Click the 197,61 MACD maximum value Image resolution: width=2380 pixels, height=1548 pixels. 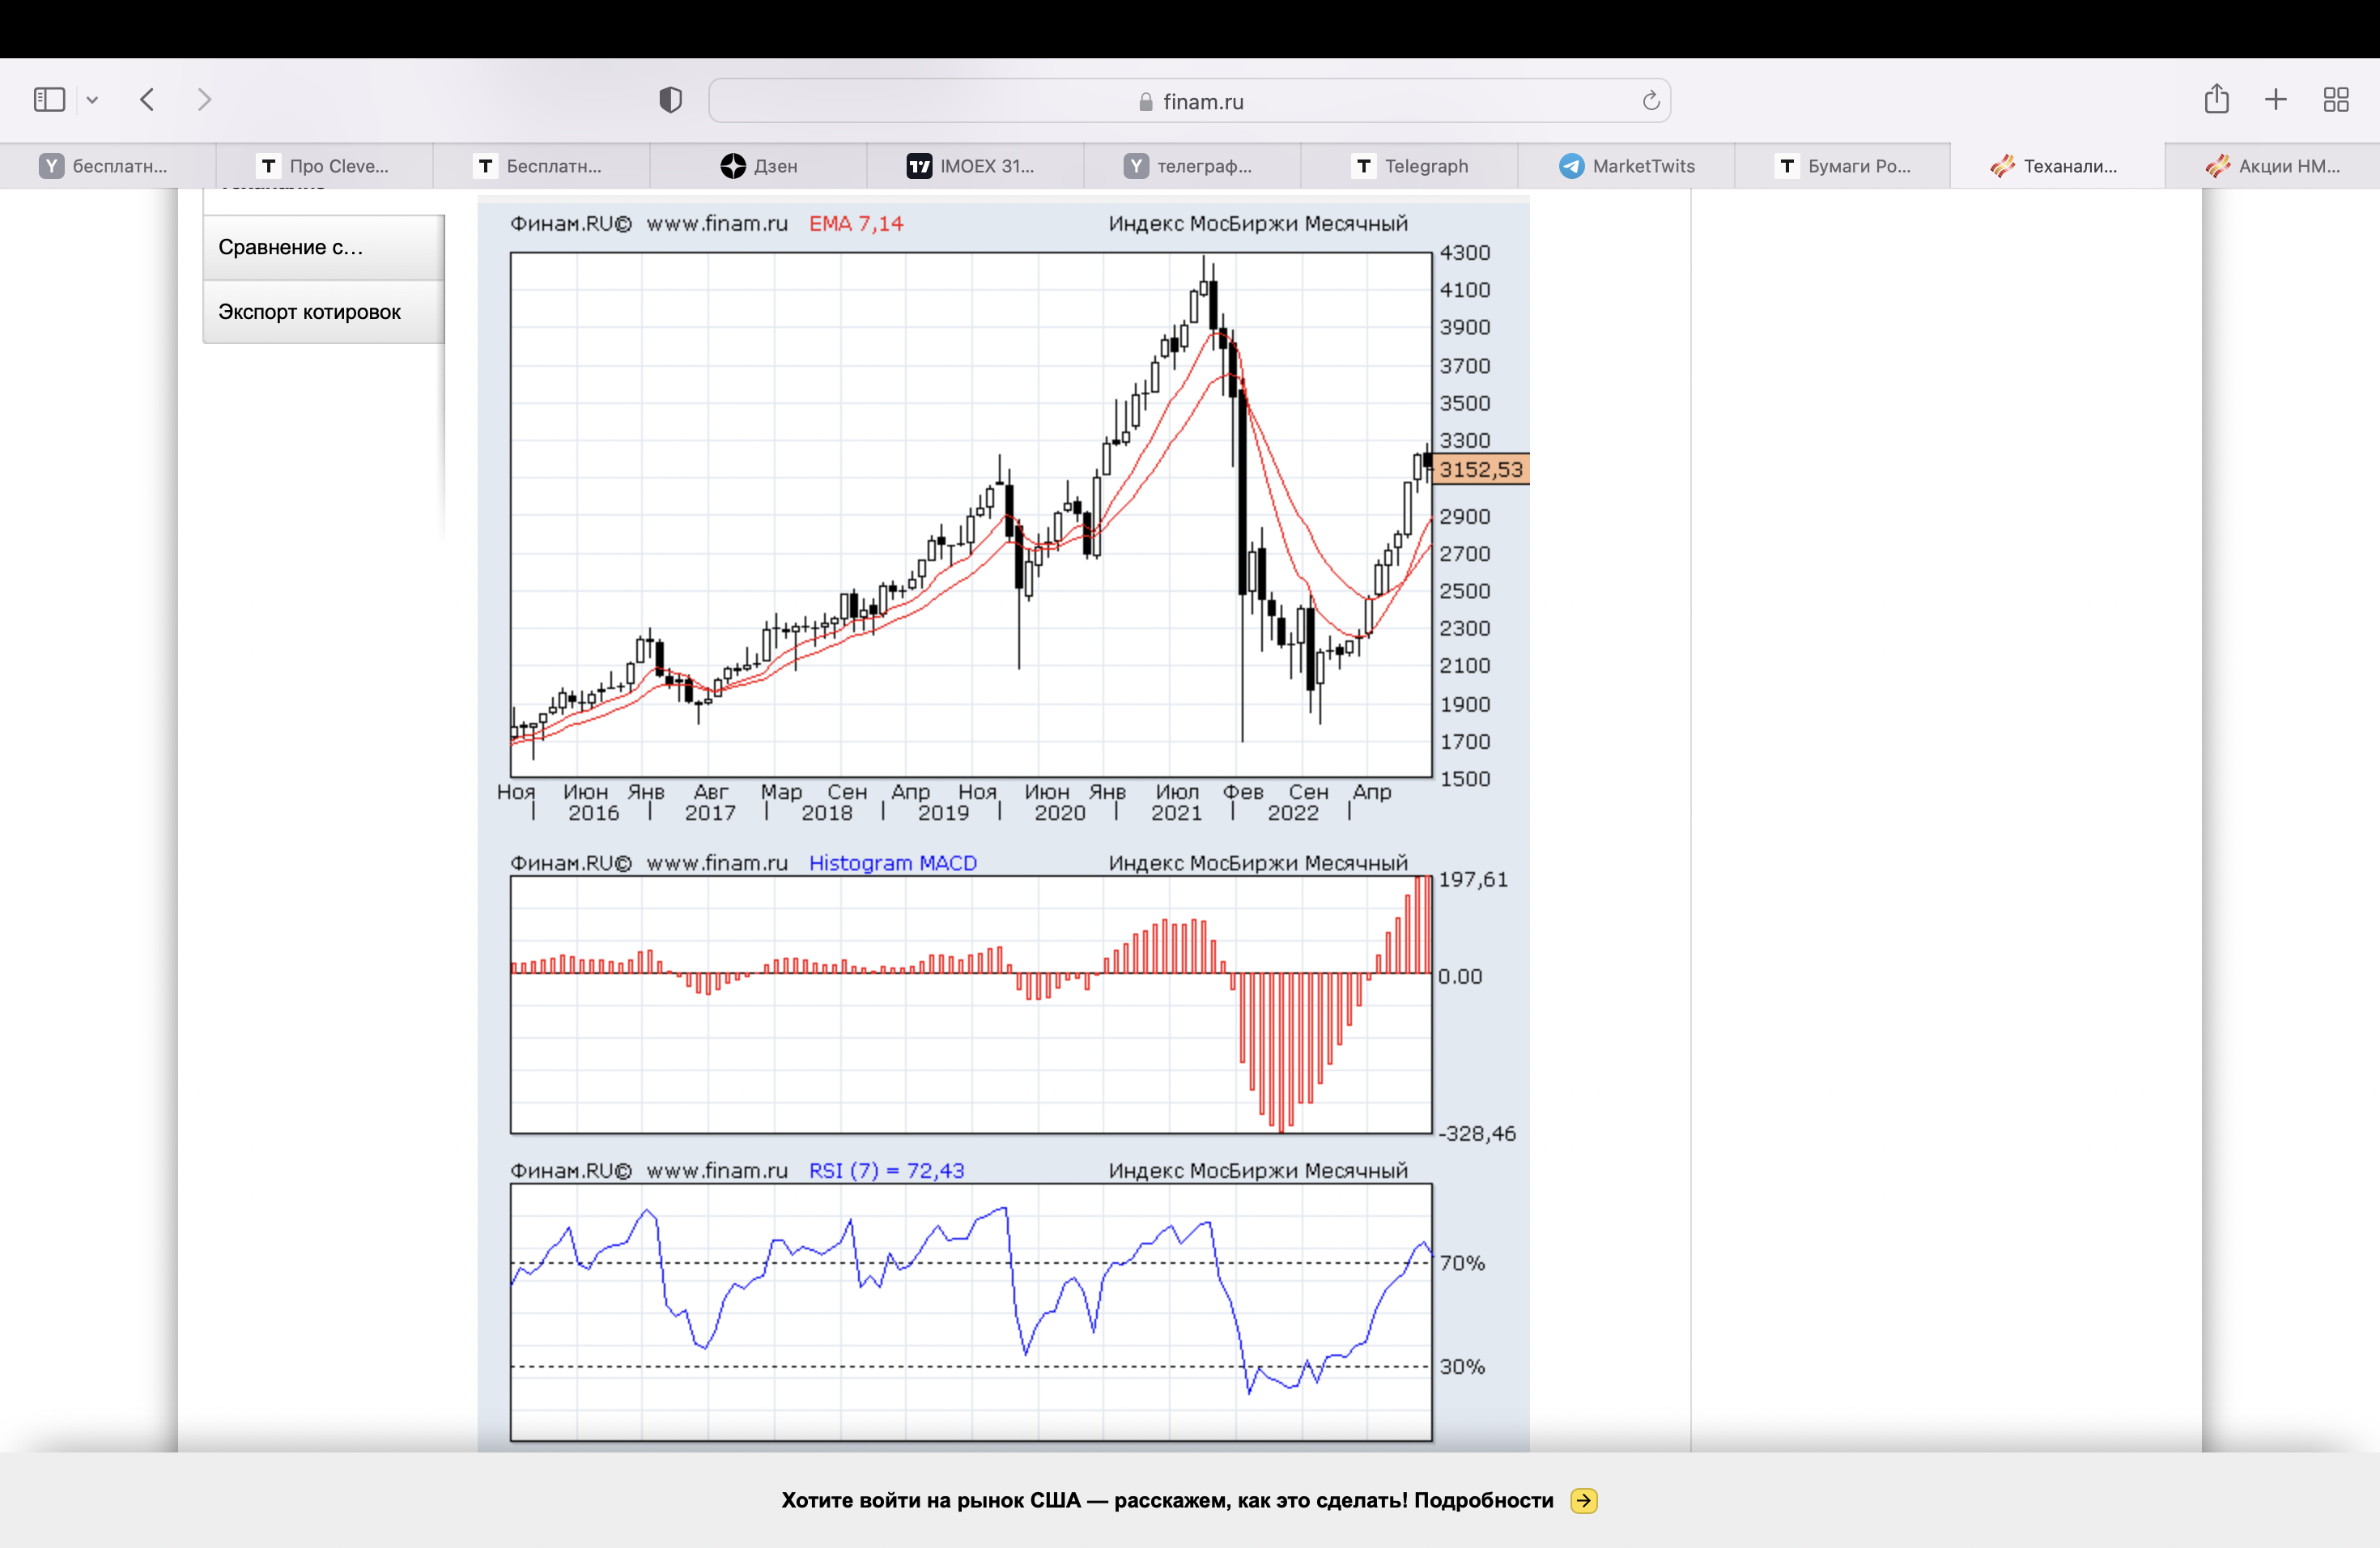1473,879
